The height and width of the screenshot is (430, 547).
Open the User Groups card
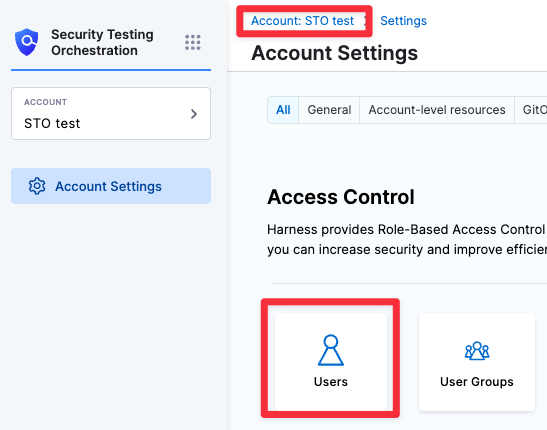pyautogui.click(x=477, y=362)
